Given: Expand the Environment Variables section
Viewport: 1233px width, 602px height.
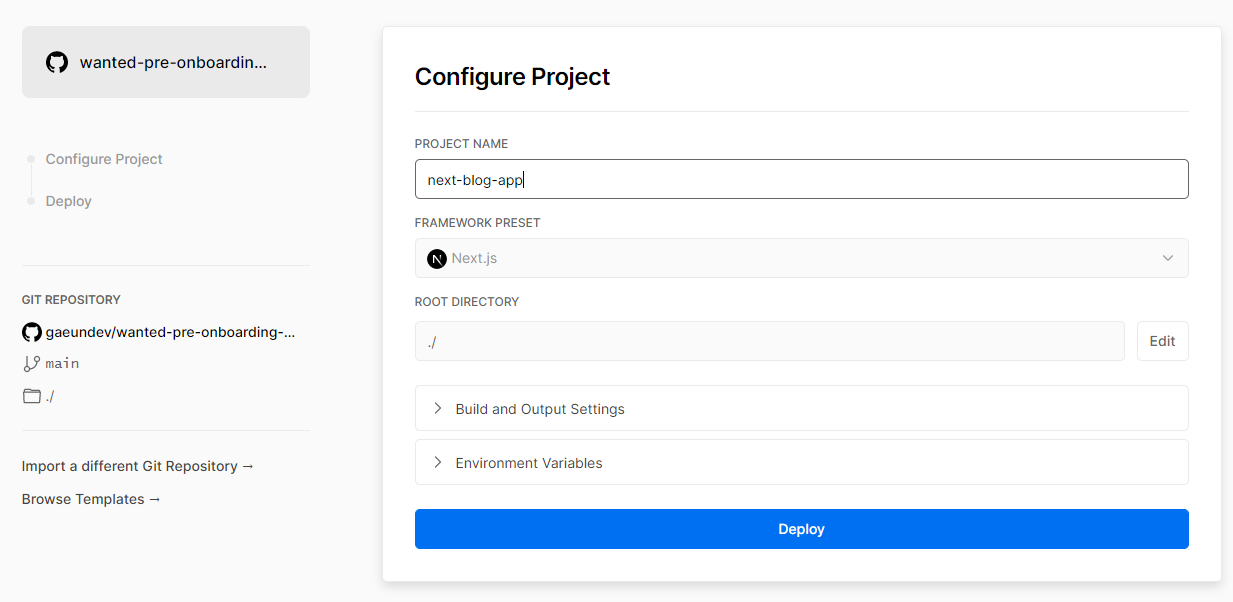Looking at the screenshot, I should pos(529,463).
